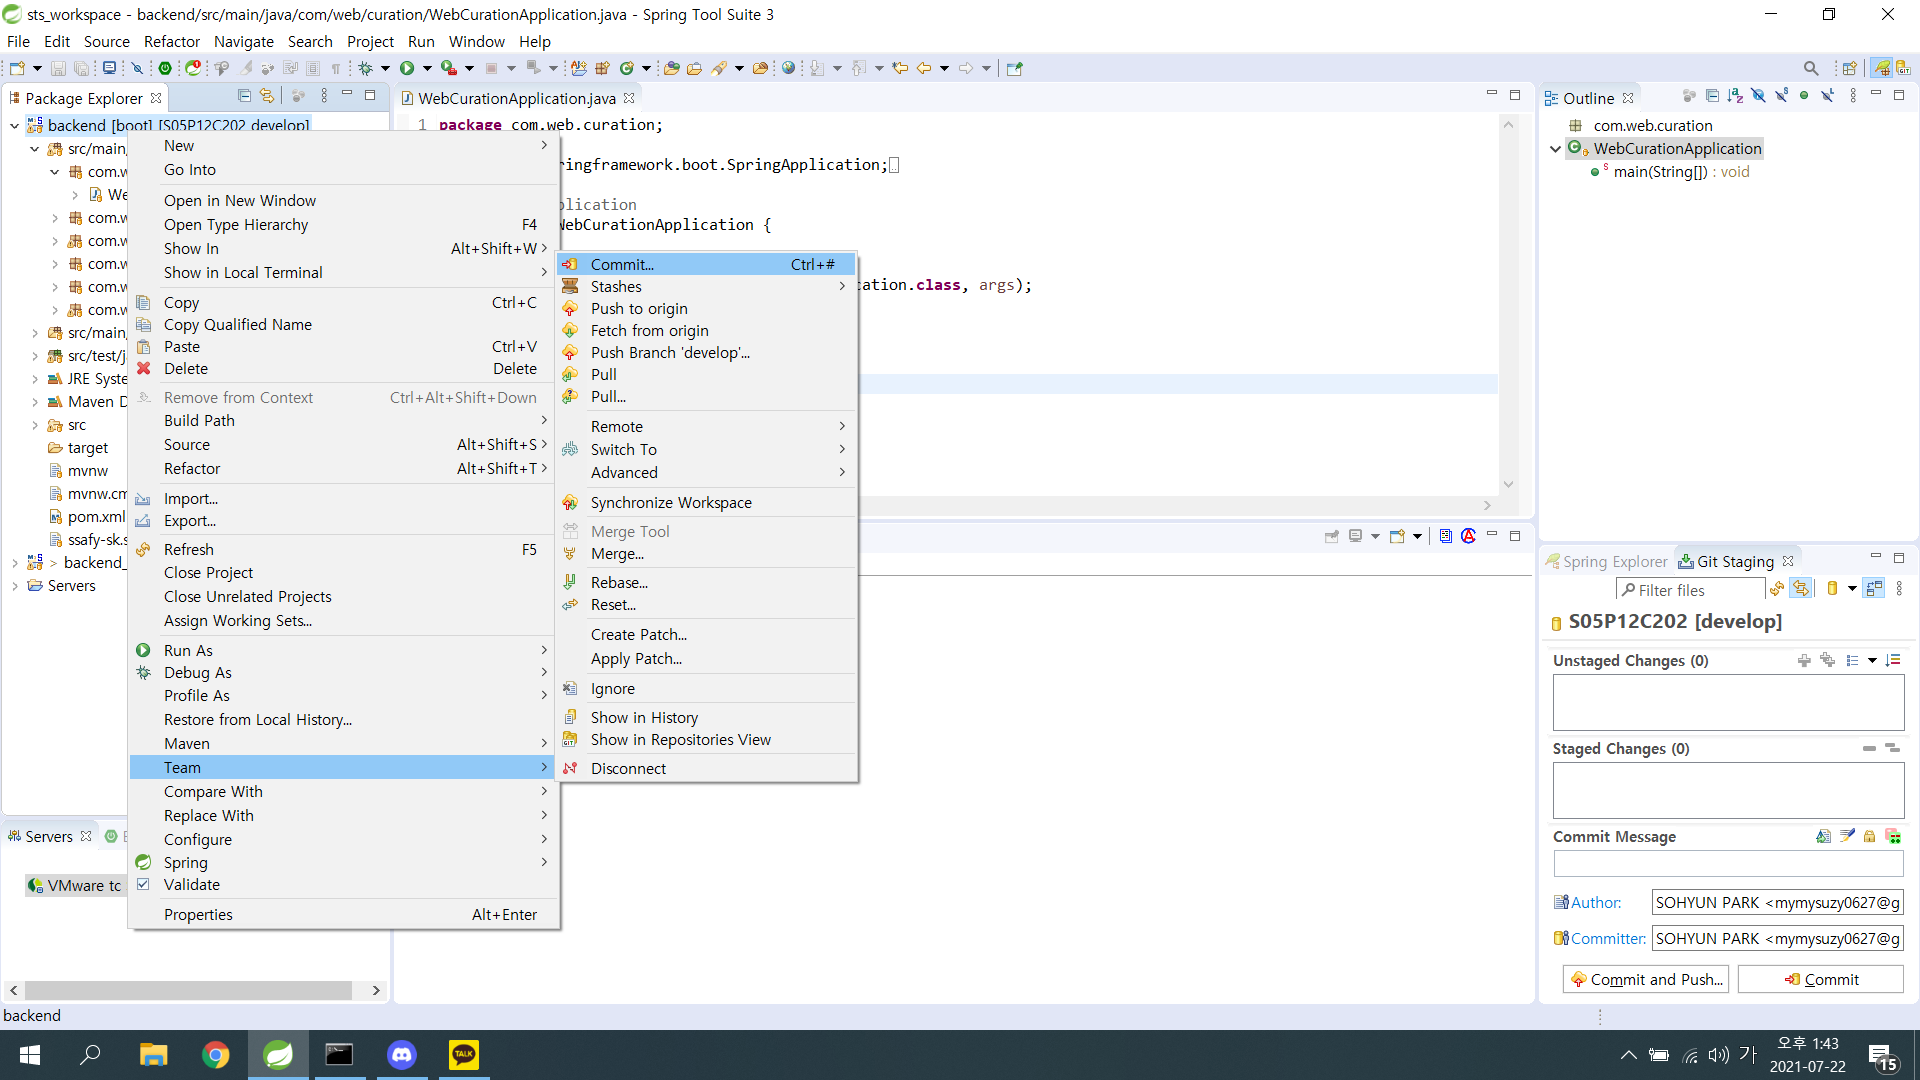The image size is (1920, 1080).
Task: Click the toolbar search magnifier icon
Action: tap(1810, 68)
